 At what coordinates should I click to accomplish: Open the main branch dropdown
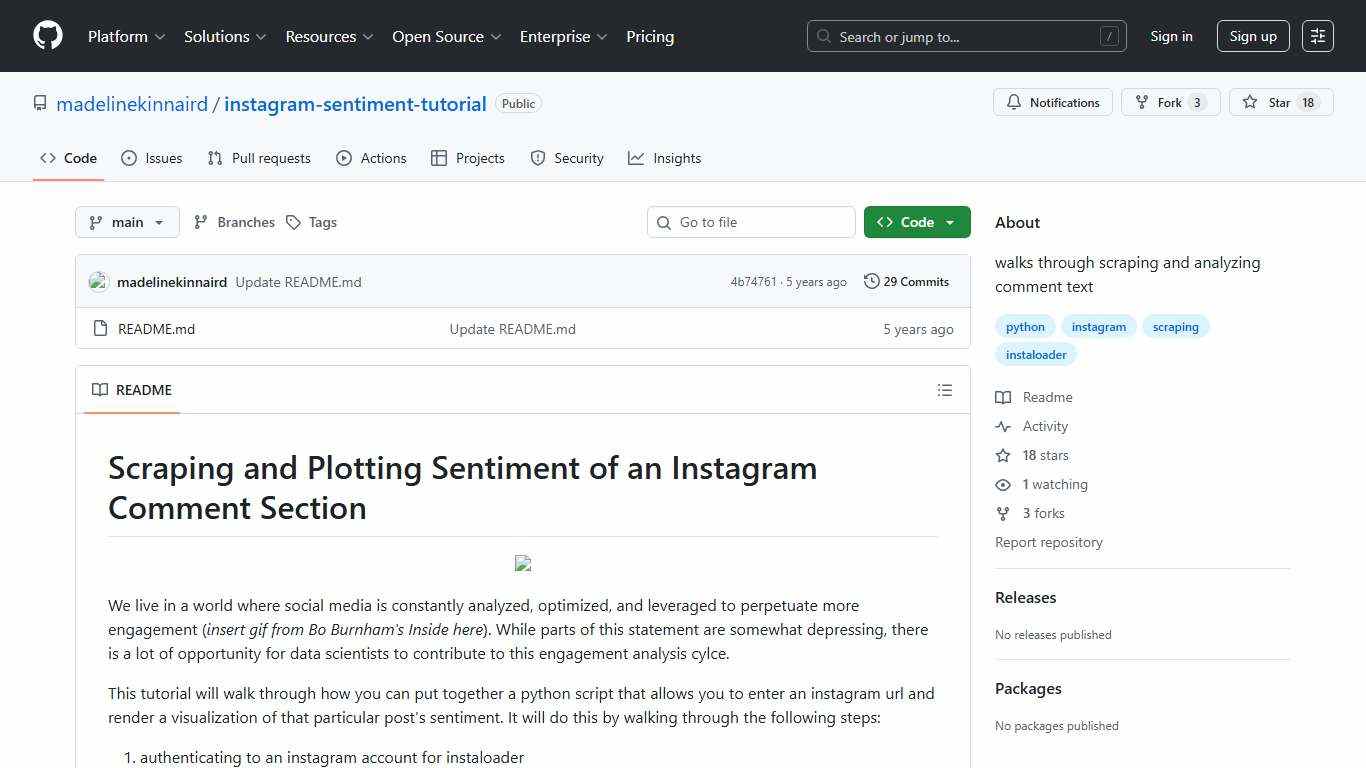[127, 222]
